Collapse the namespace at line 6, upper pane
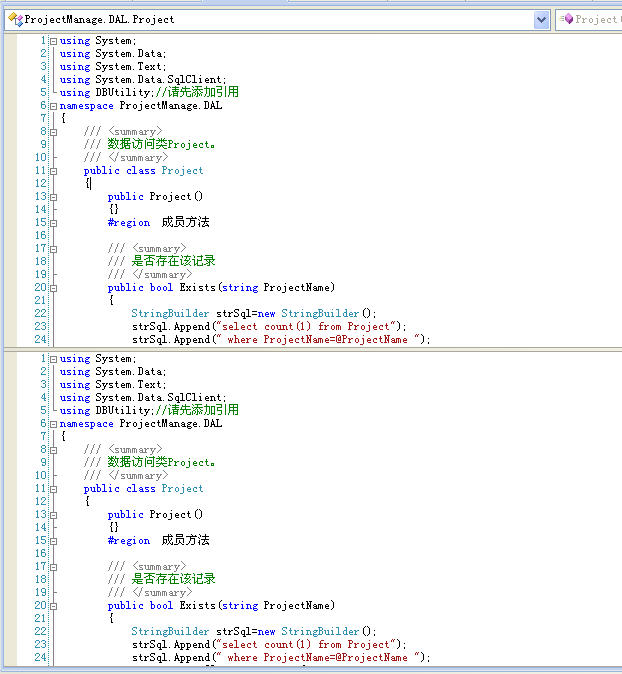Viewport: 622px width, 674px height. tap(53, 106)
